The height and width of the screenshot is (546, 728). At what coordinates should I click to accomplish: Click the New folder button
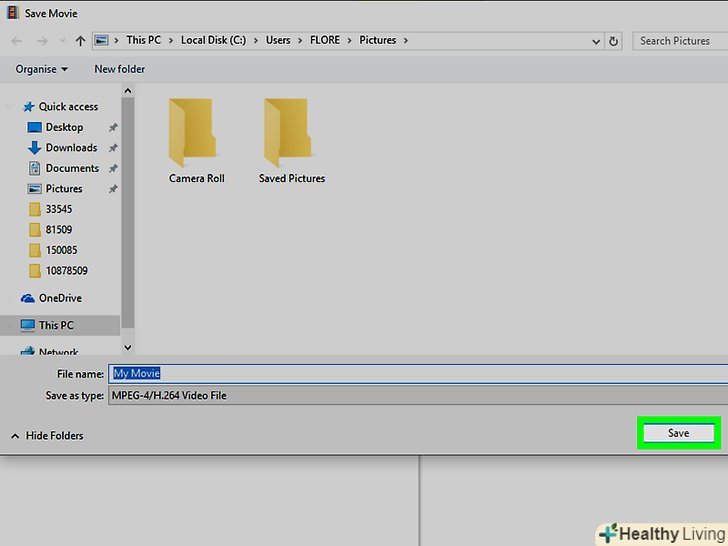coord(119,69)
